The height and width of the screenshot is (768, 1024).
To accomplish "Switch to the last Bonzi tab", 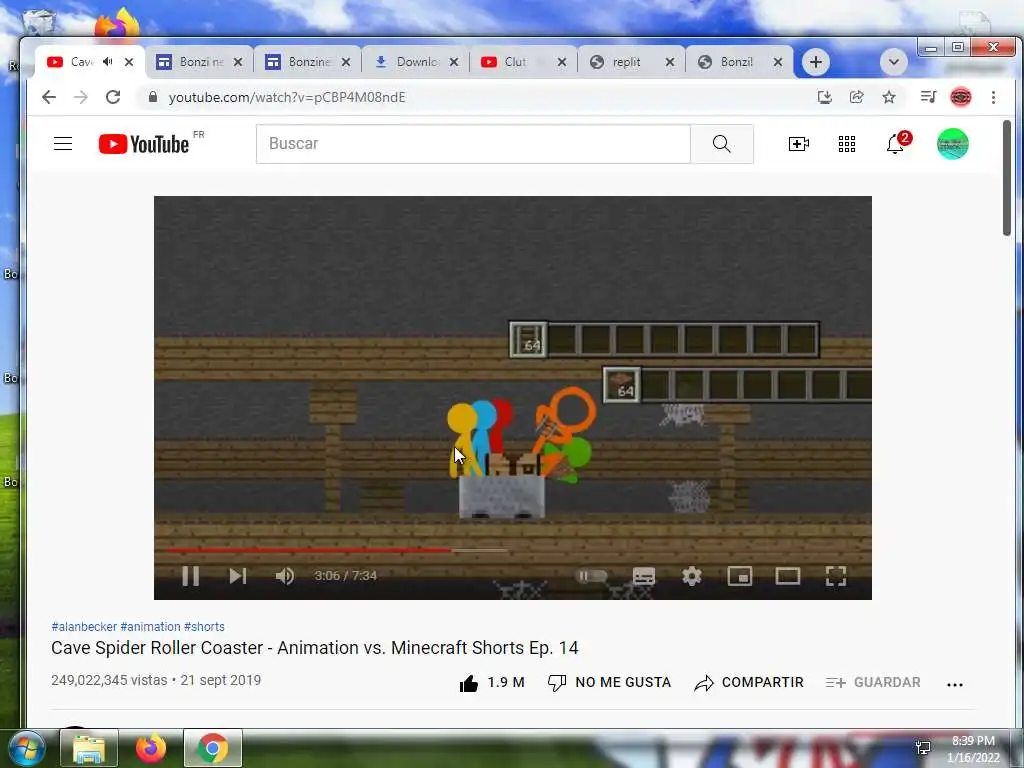I will [739, 62].
